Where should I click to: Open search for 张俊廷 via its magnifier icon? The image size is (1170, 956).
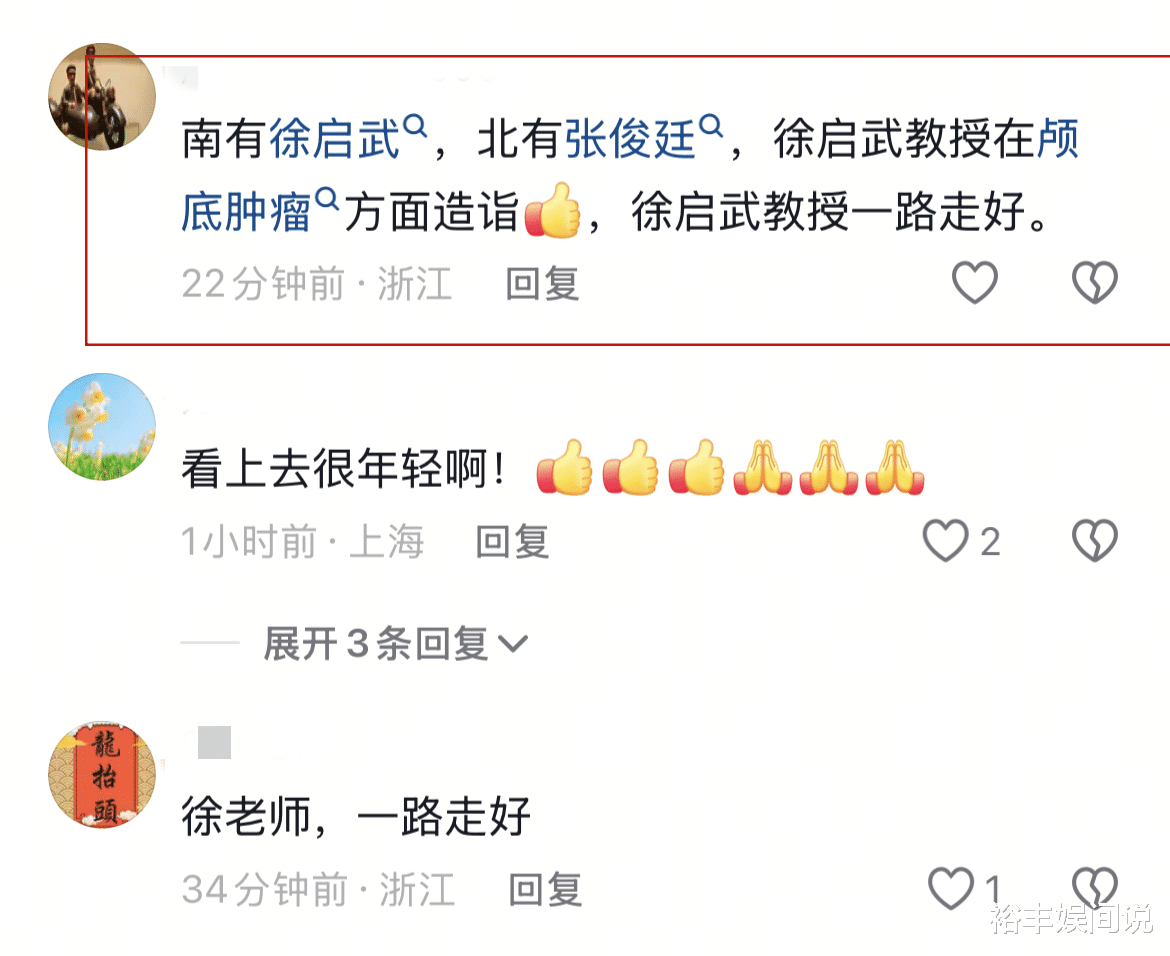pos(711,126)
